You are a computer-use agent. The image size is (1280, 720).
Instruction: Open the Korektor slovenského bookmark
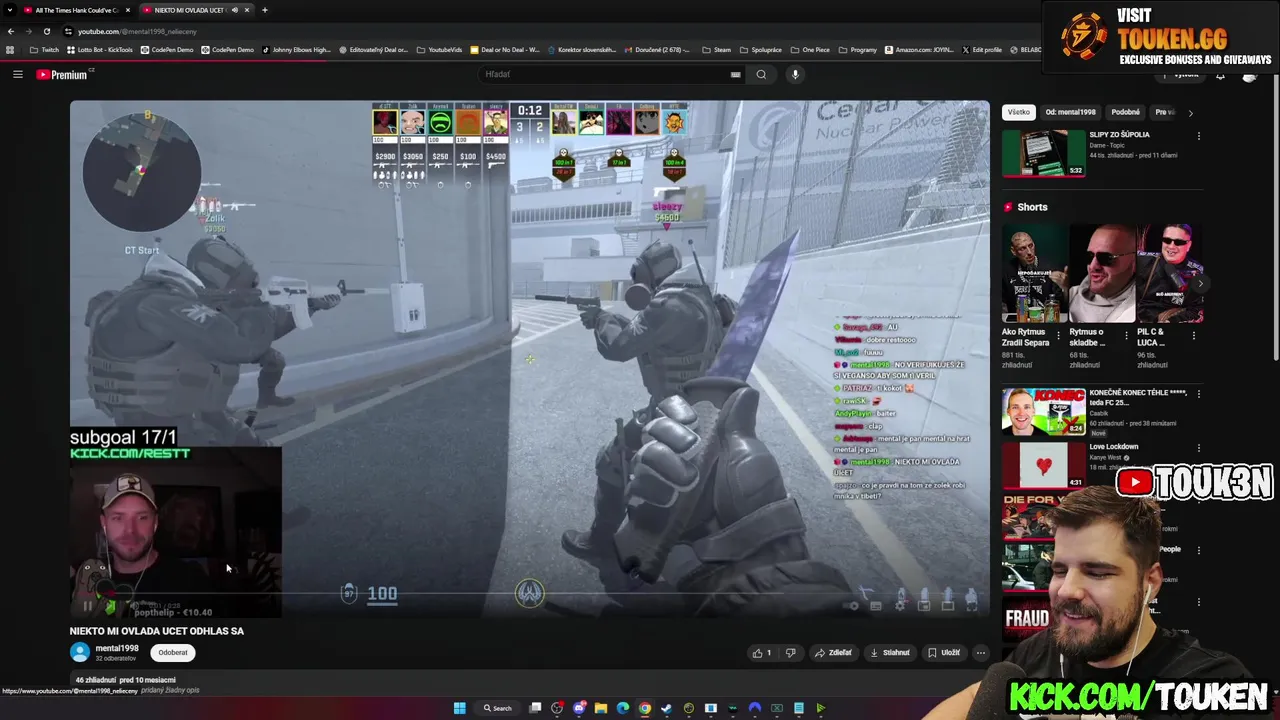click(x=582, y=50)
